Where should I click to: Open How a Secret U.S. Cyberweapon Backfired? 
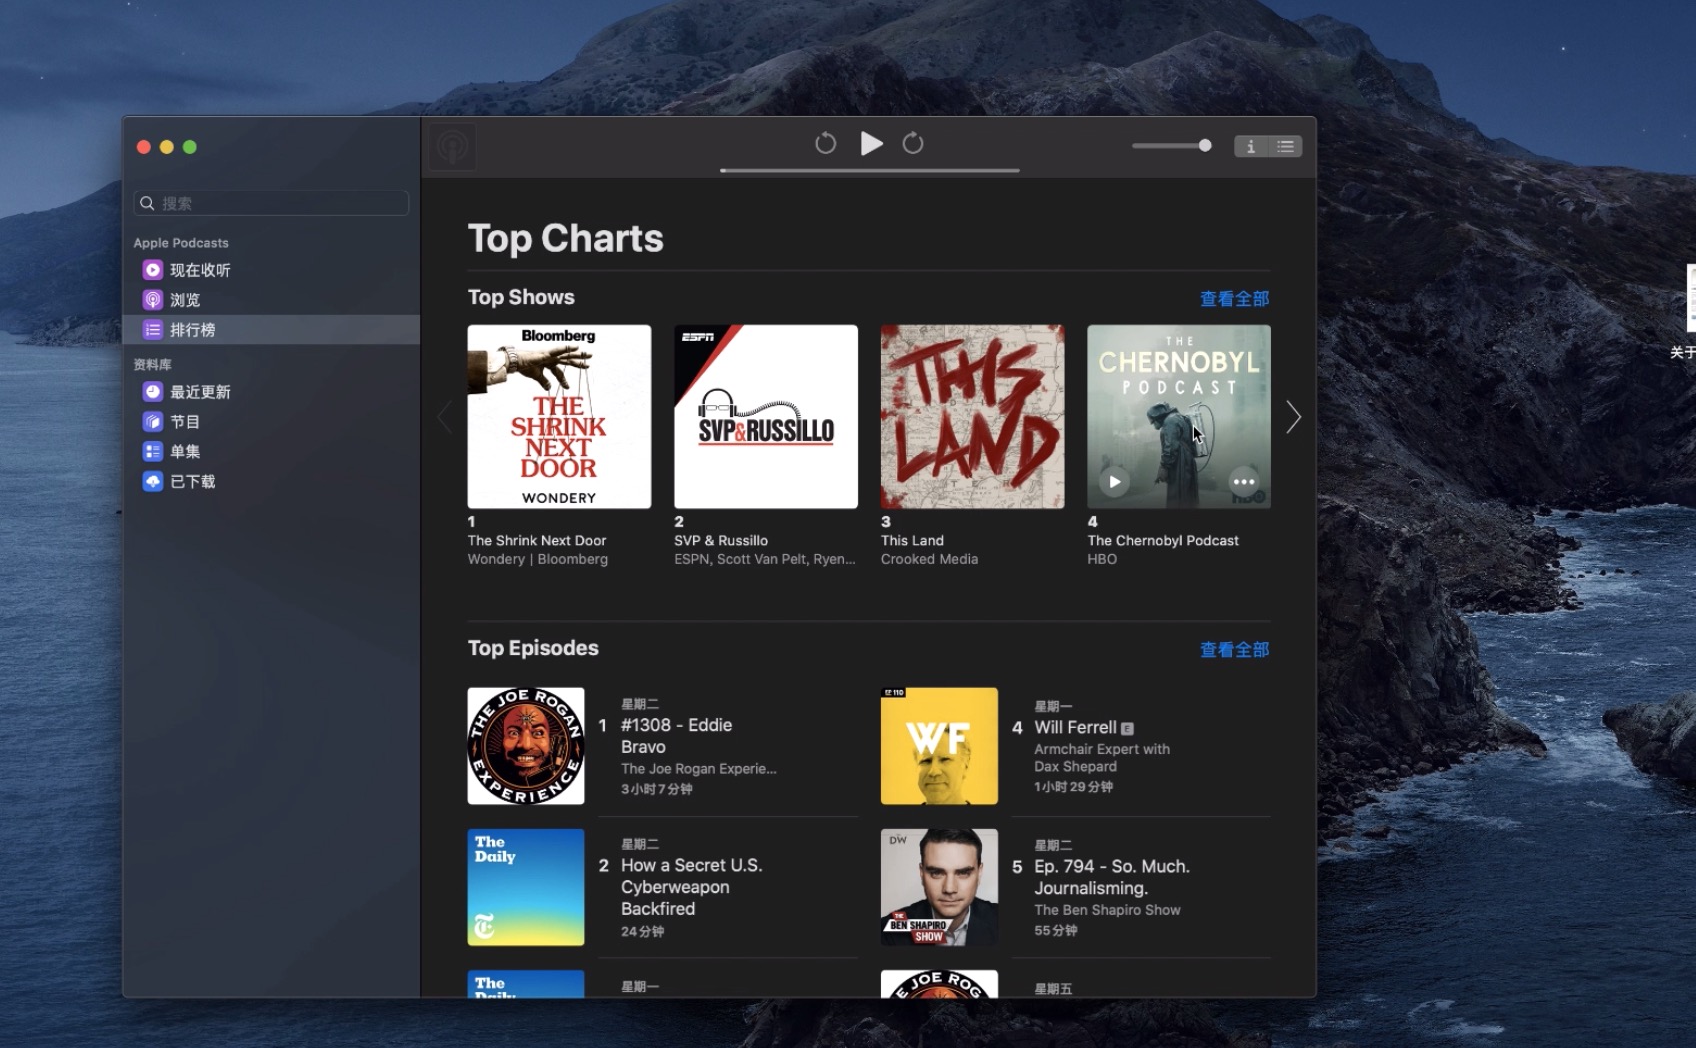click(x=691, y=887)
